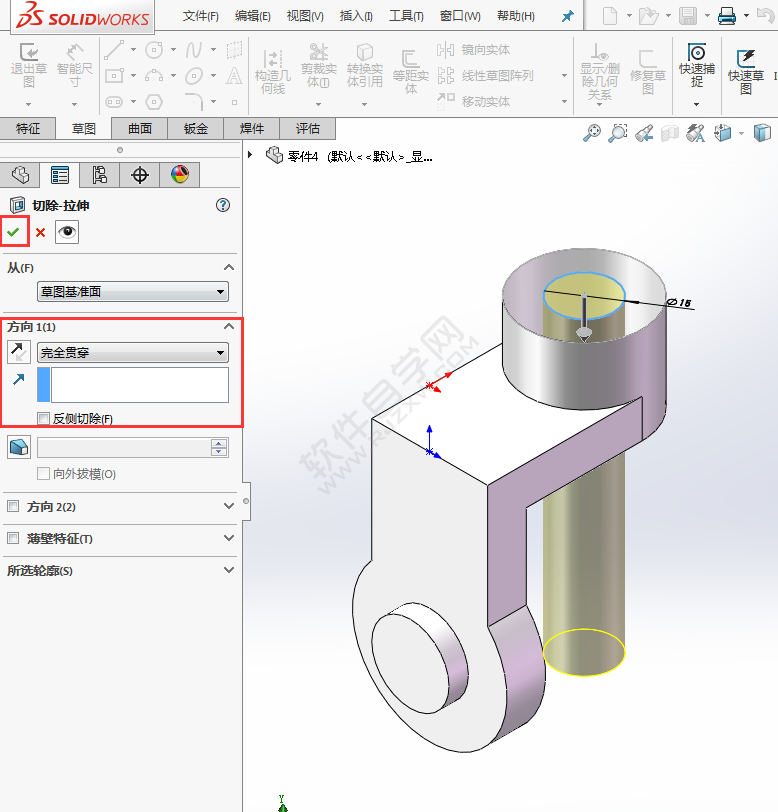Switch to the 草图 tab
778x812 pixels.
coord(83,128)
